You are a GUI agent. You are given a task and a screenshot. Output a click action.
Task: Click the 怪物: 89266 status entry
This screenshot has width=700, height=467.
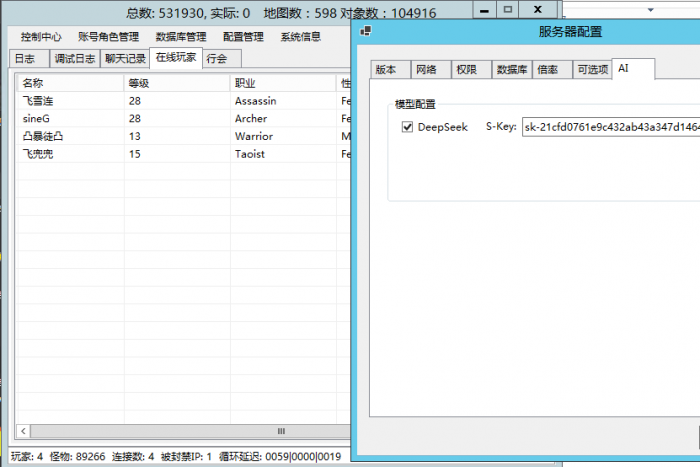tap(77, 456)
